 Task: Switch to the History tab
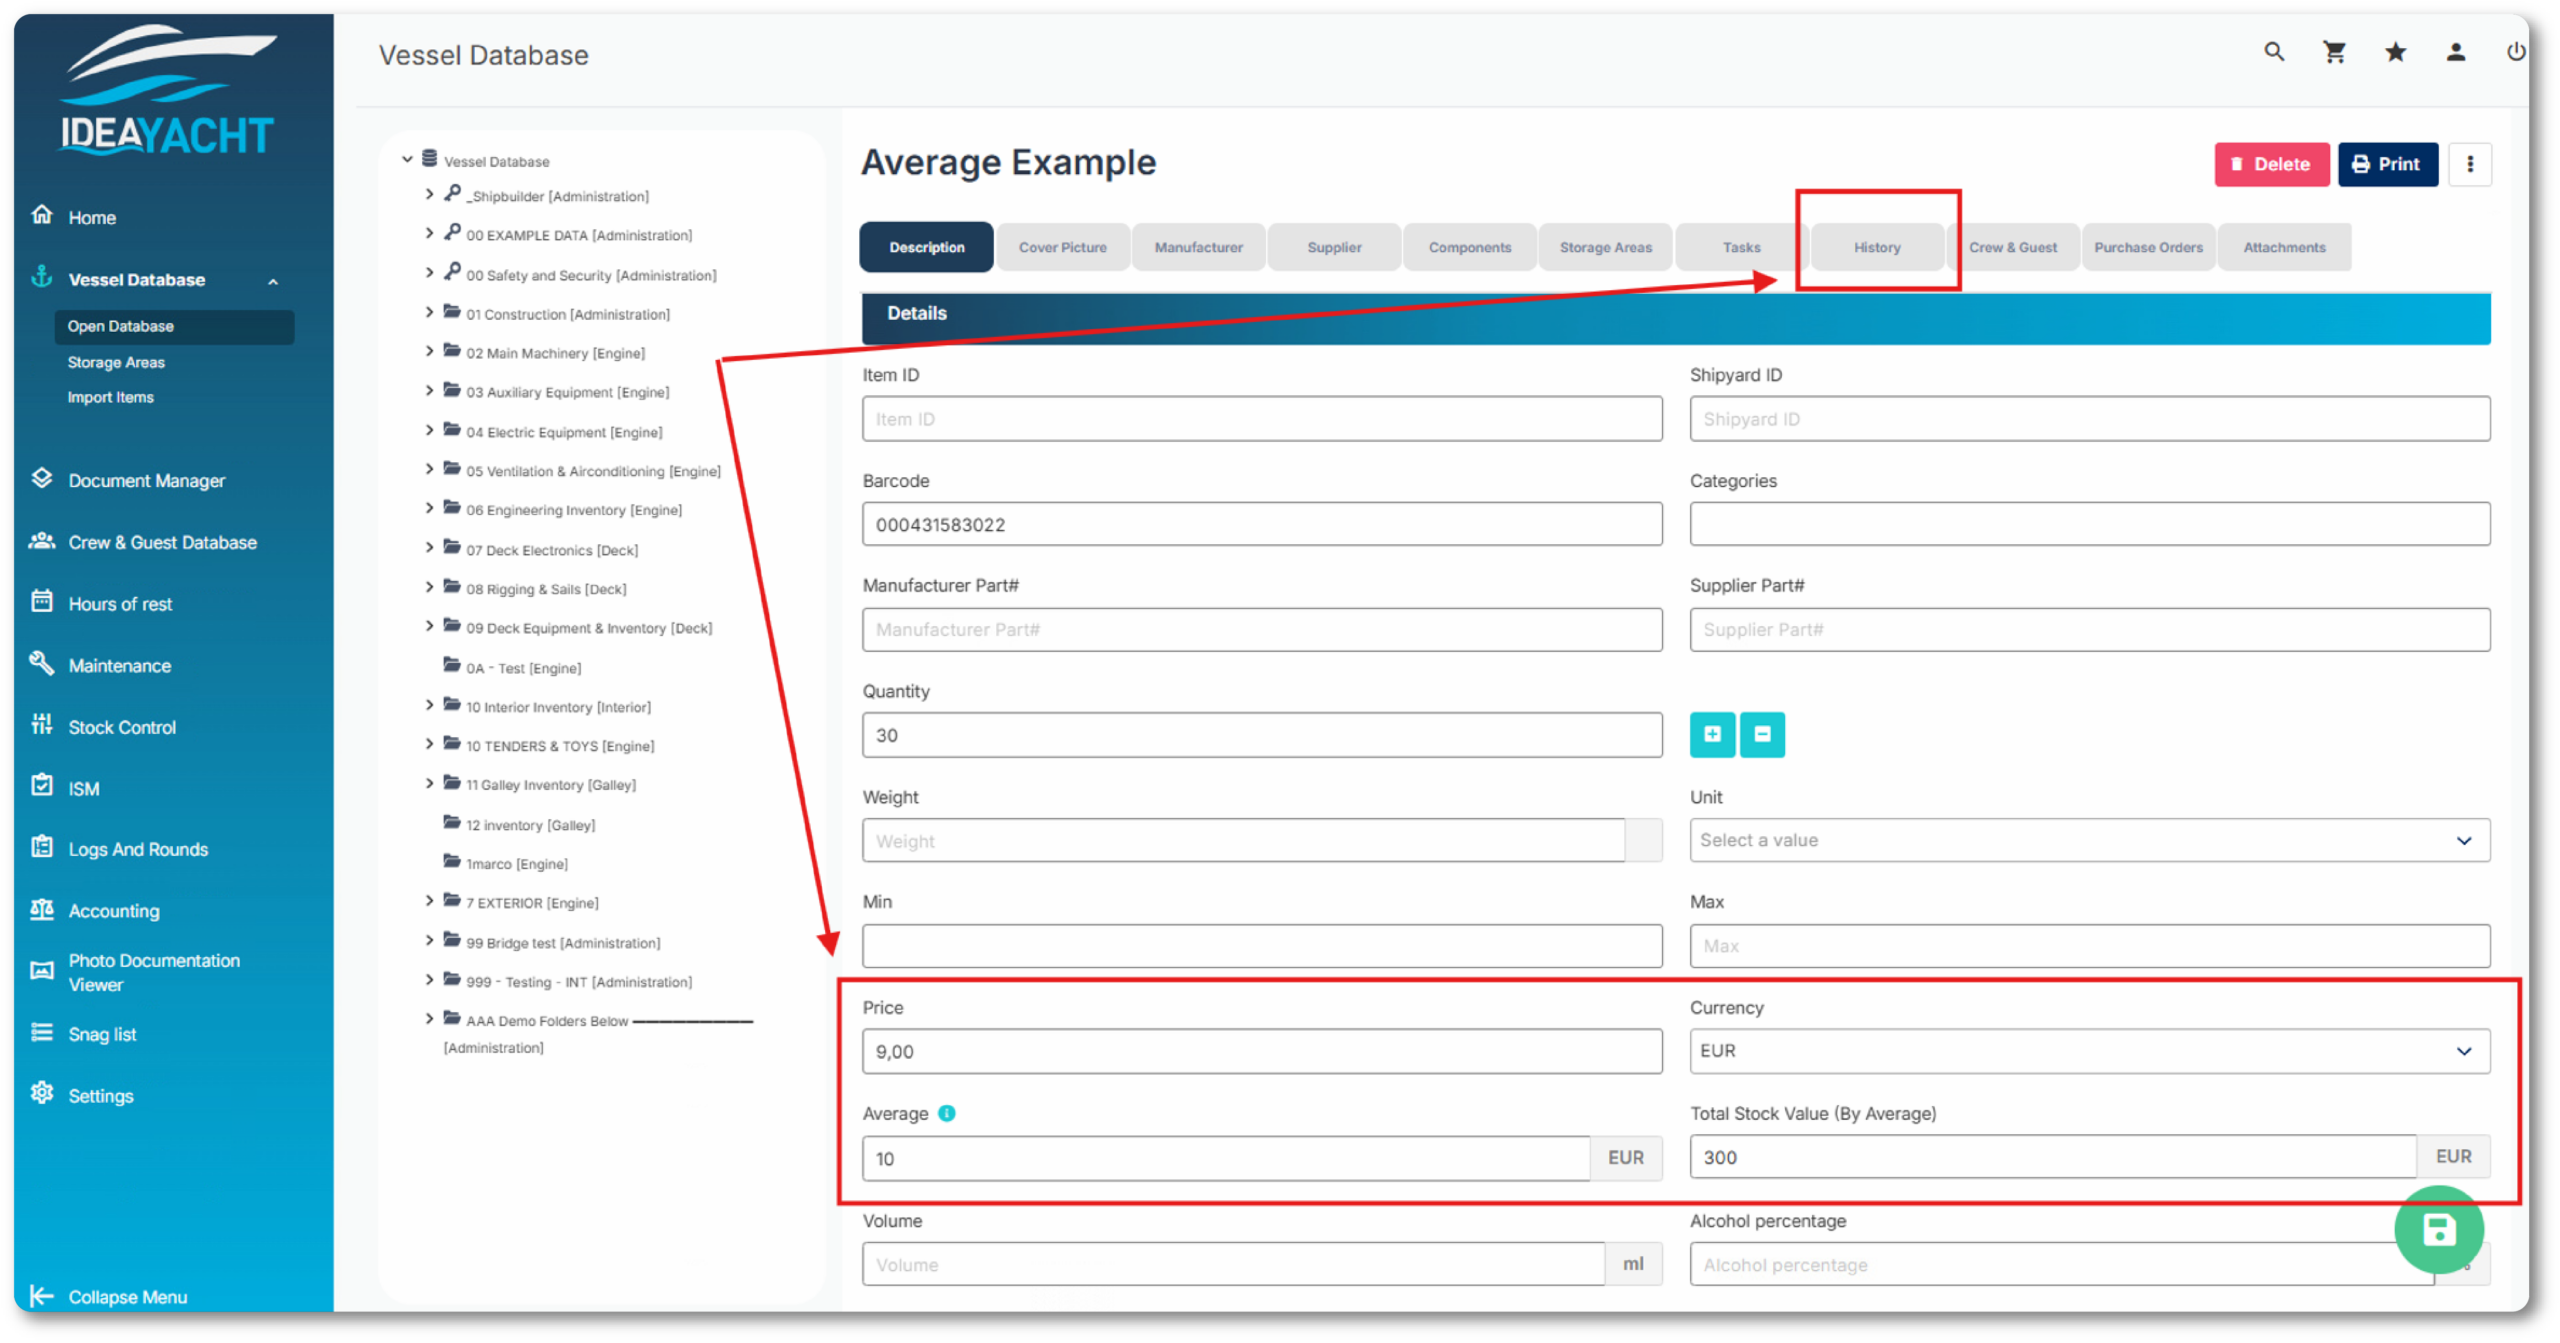[1876, 247]
